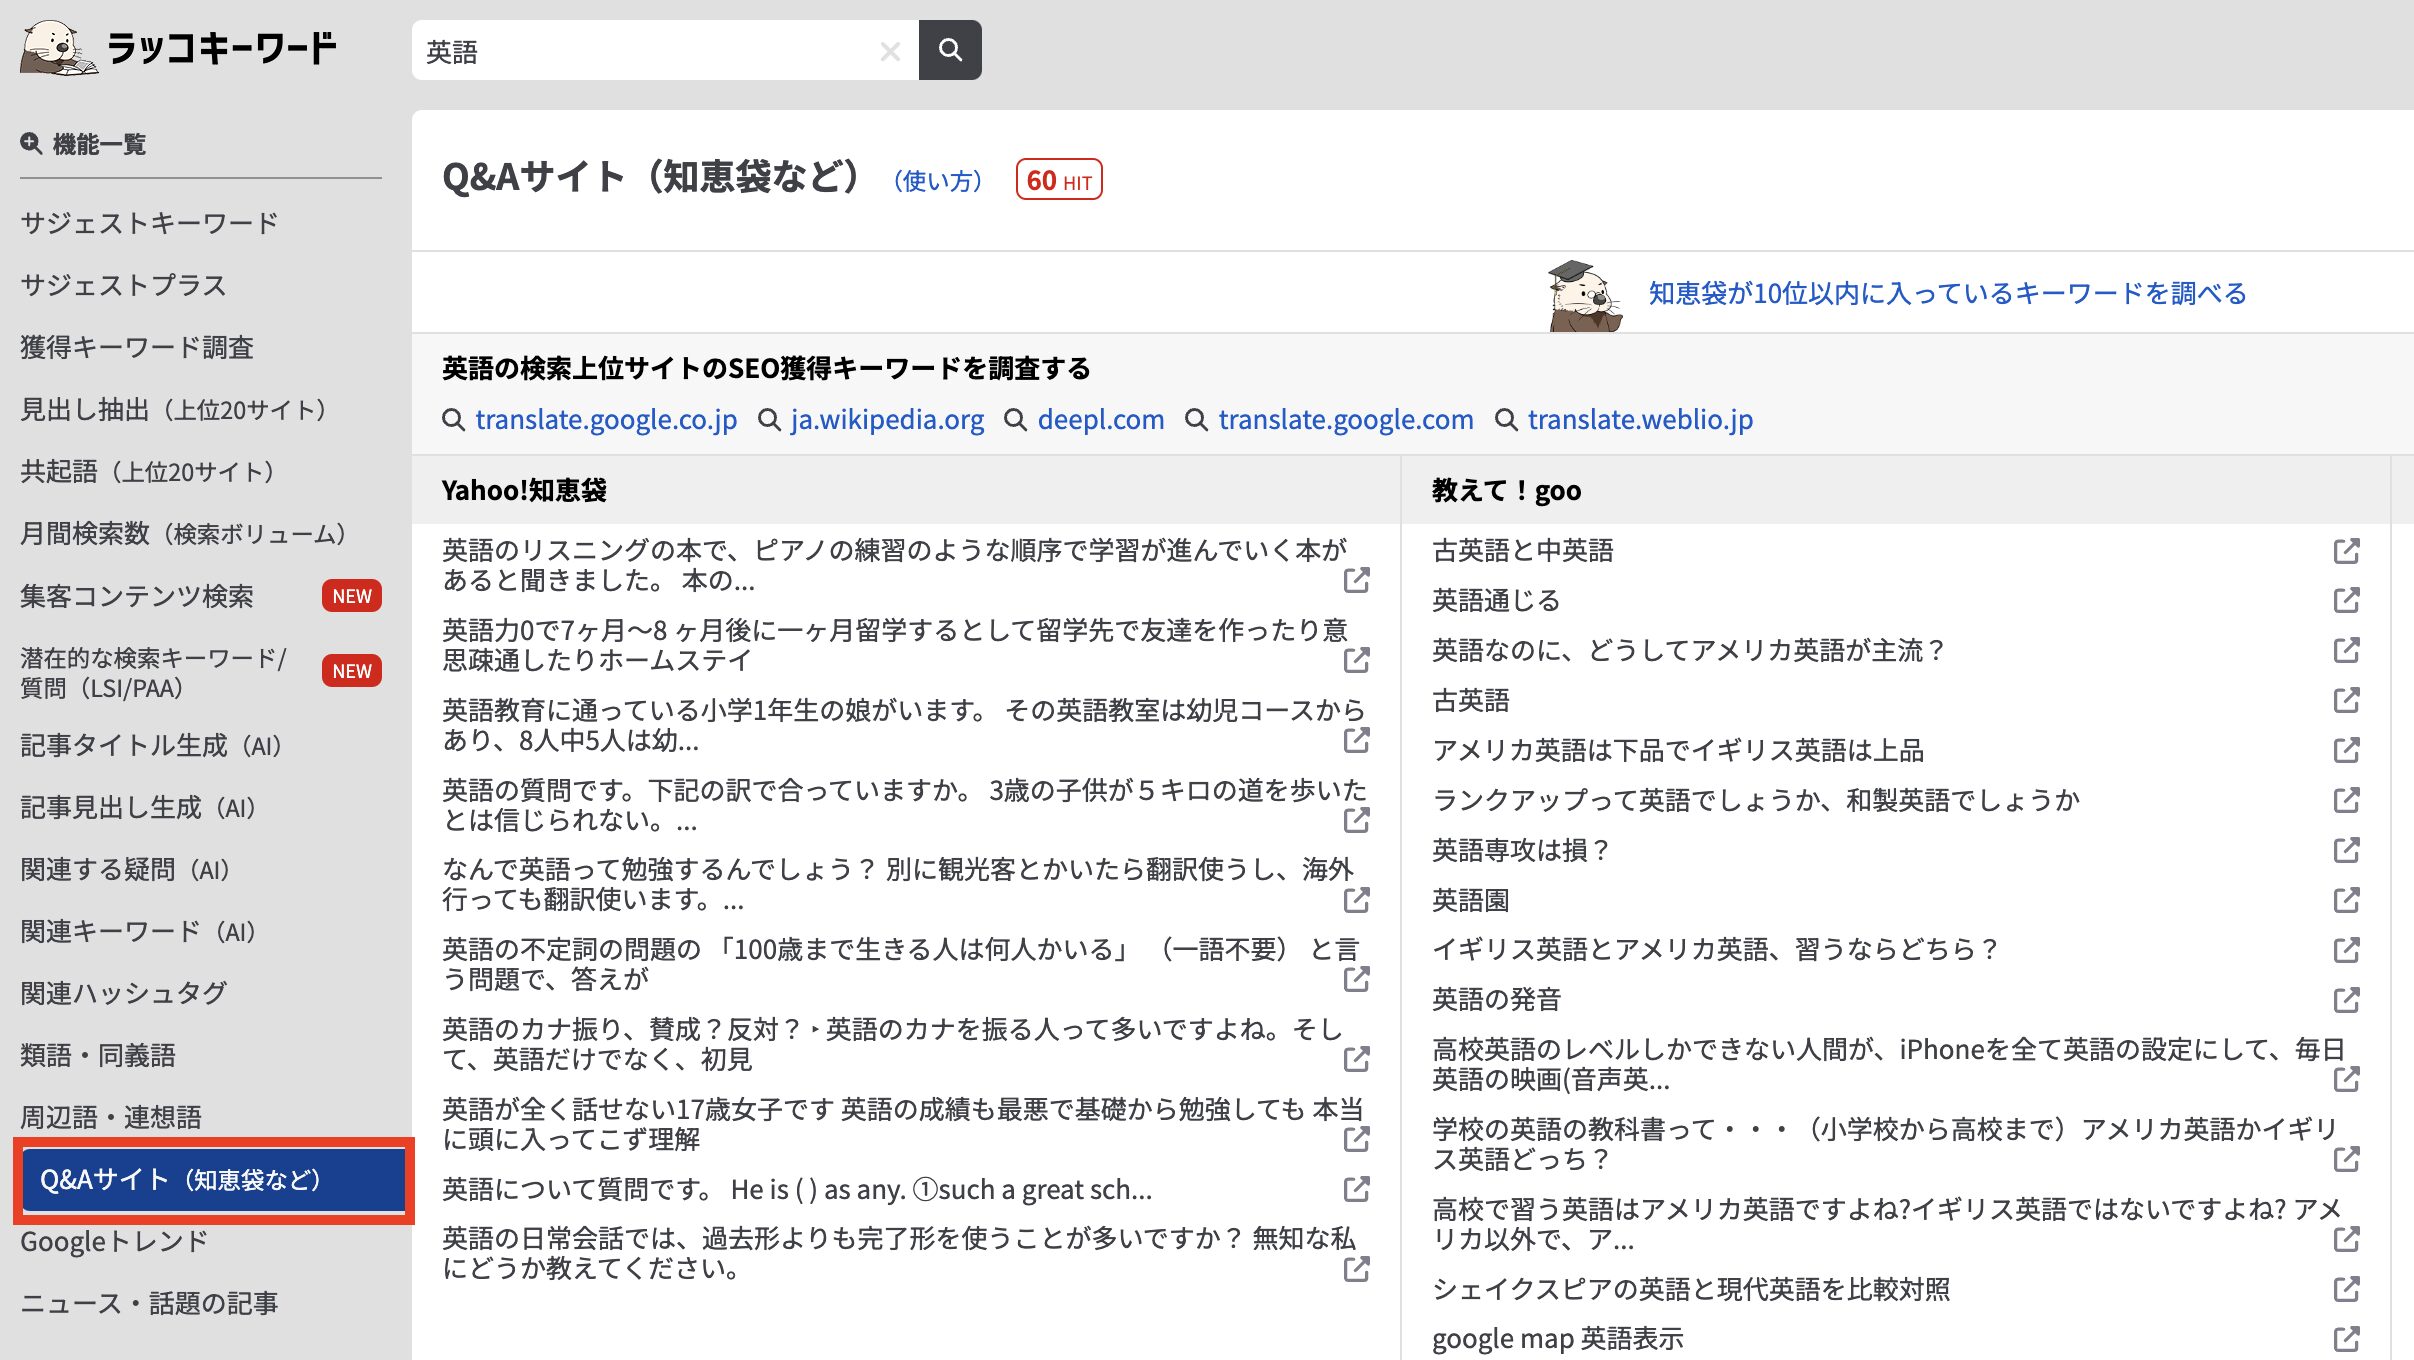Image resolution: width=2414 pixels, height=1360 pixels.
Task: Open 獲得キーワード調査 feature
Action: pos(137,347)
